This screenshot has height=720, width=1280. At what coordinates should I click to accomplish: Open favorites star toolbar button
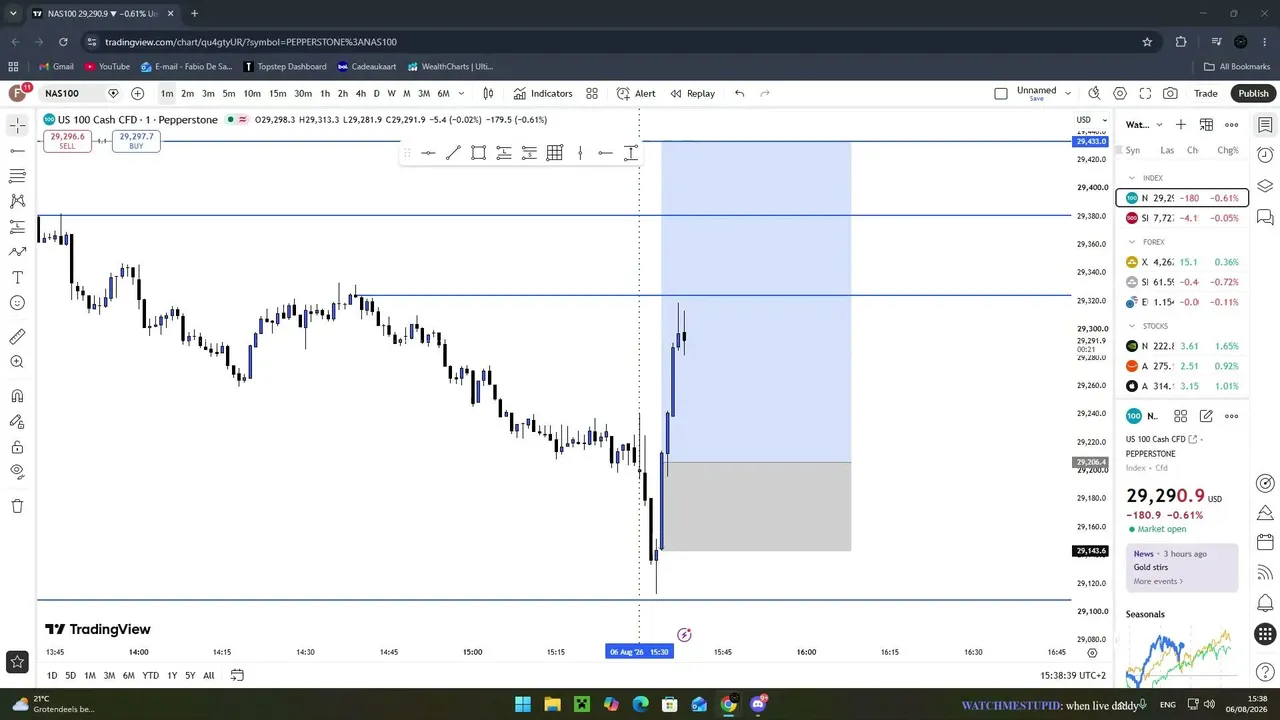(x=17, y=661)
